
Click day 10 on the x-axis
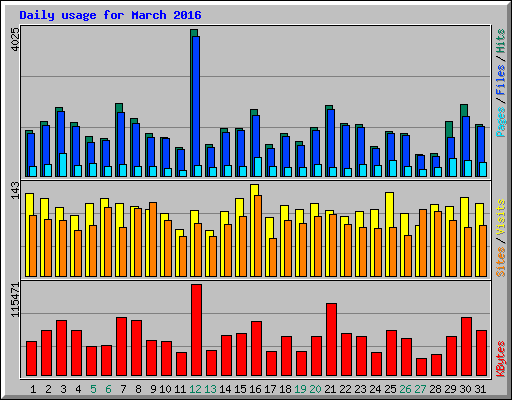point(165,389)
